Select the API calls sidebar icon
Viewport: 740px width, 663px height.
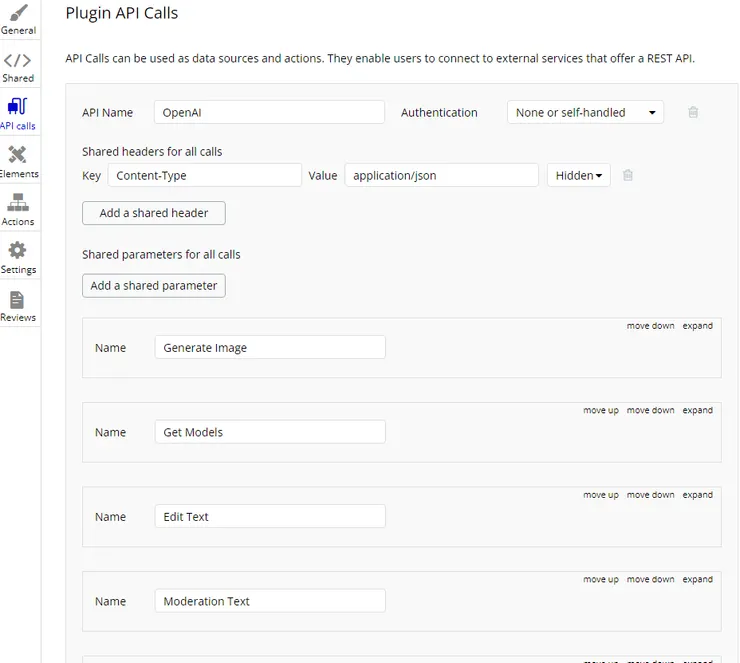18,107
